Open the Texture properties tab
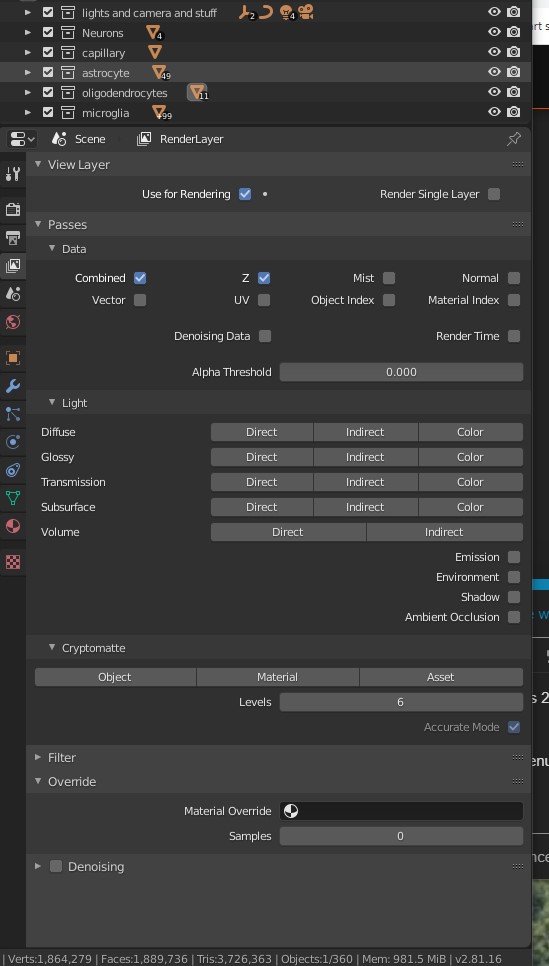Image resolution: width=549 pixels, height=966 pixels. point(13,562)
